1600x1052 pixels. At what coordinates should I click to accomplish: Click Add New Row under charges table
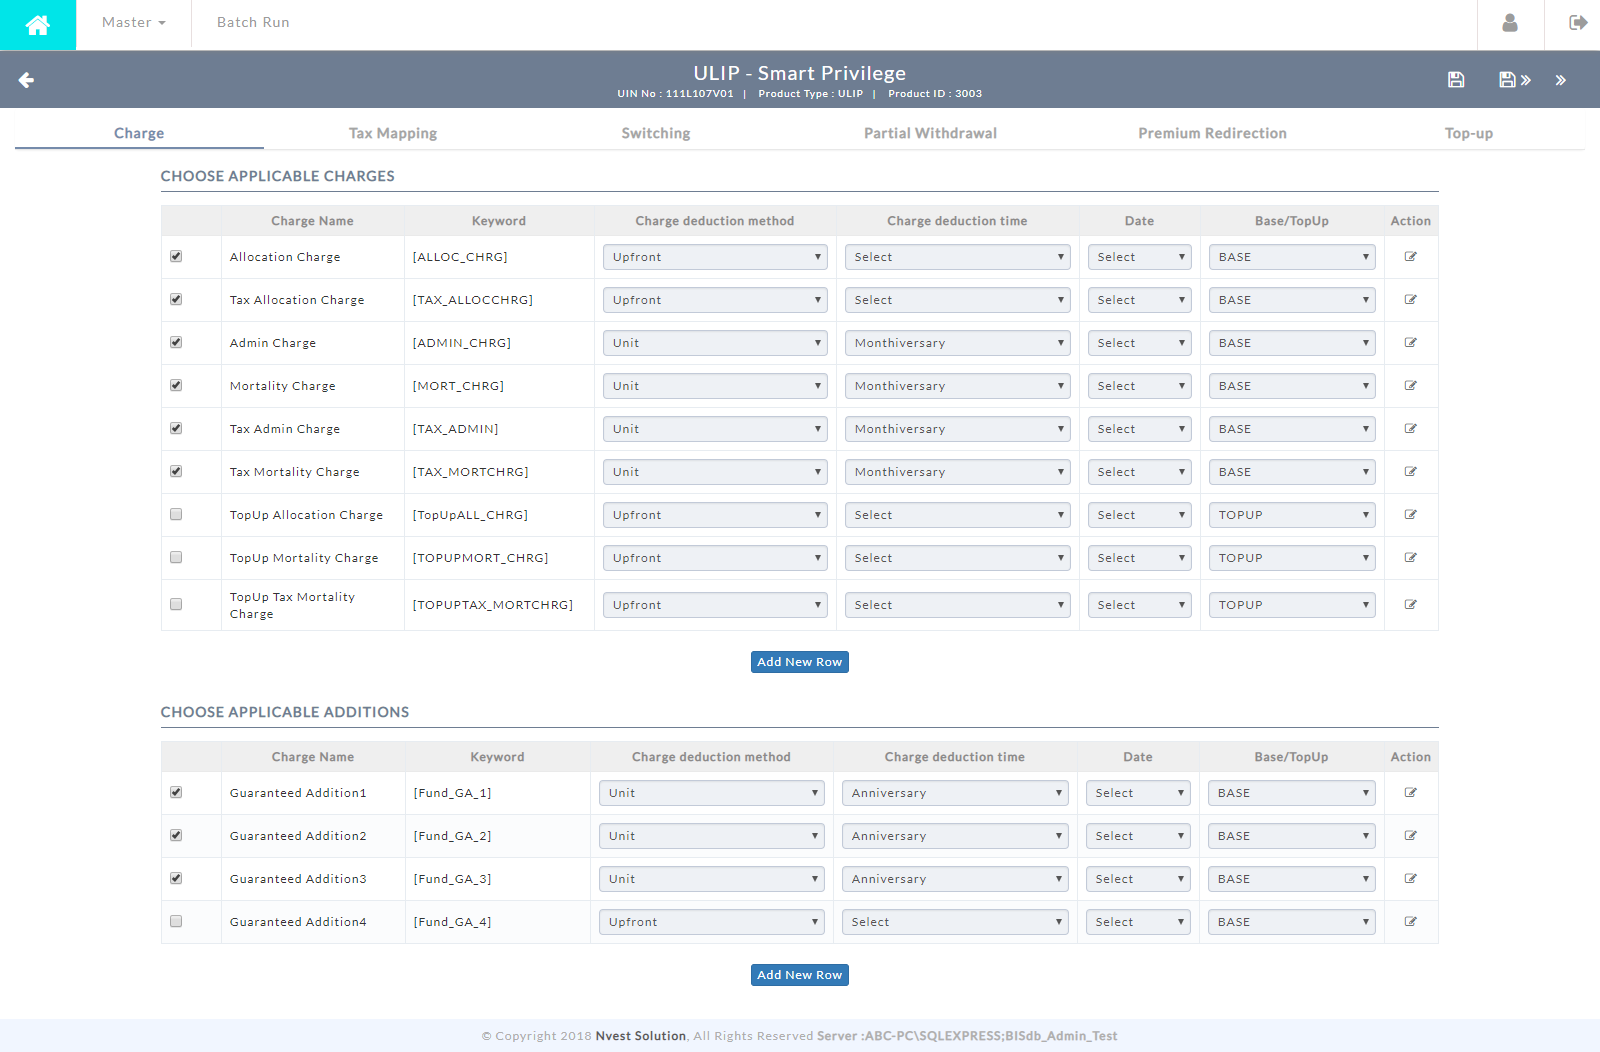[799, 662]
